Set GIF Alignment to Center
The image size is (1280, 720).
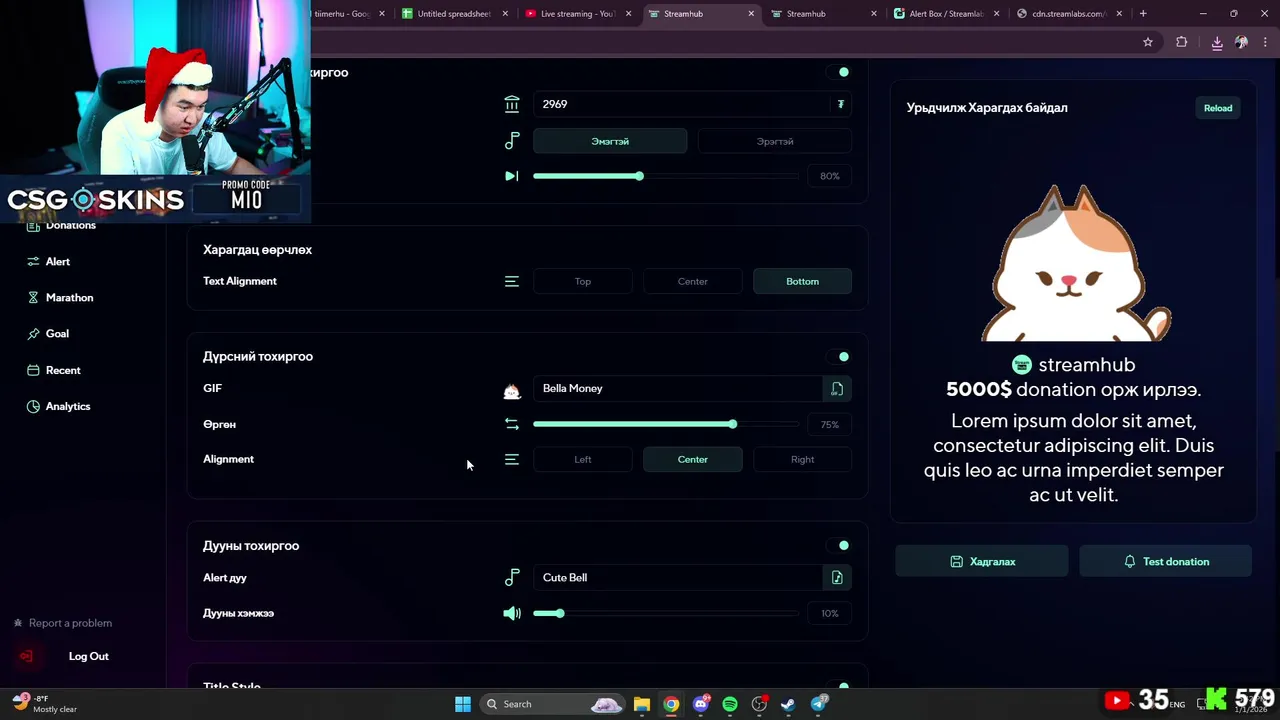[692, 459]
